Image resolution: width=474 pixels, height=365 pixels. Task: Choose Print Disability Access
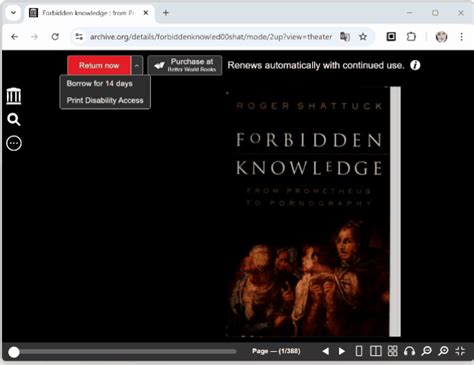[105, 100]
